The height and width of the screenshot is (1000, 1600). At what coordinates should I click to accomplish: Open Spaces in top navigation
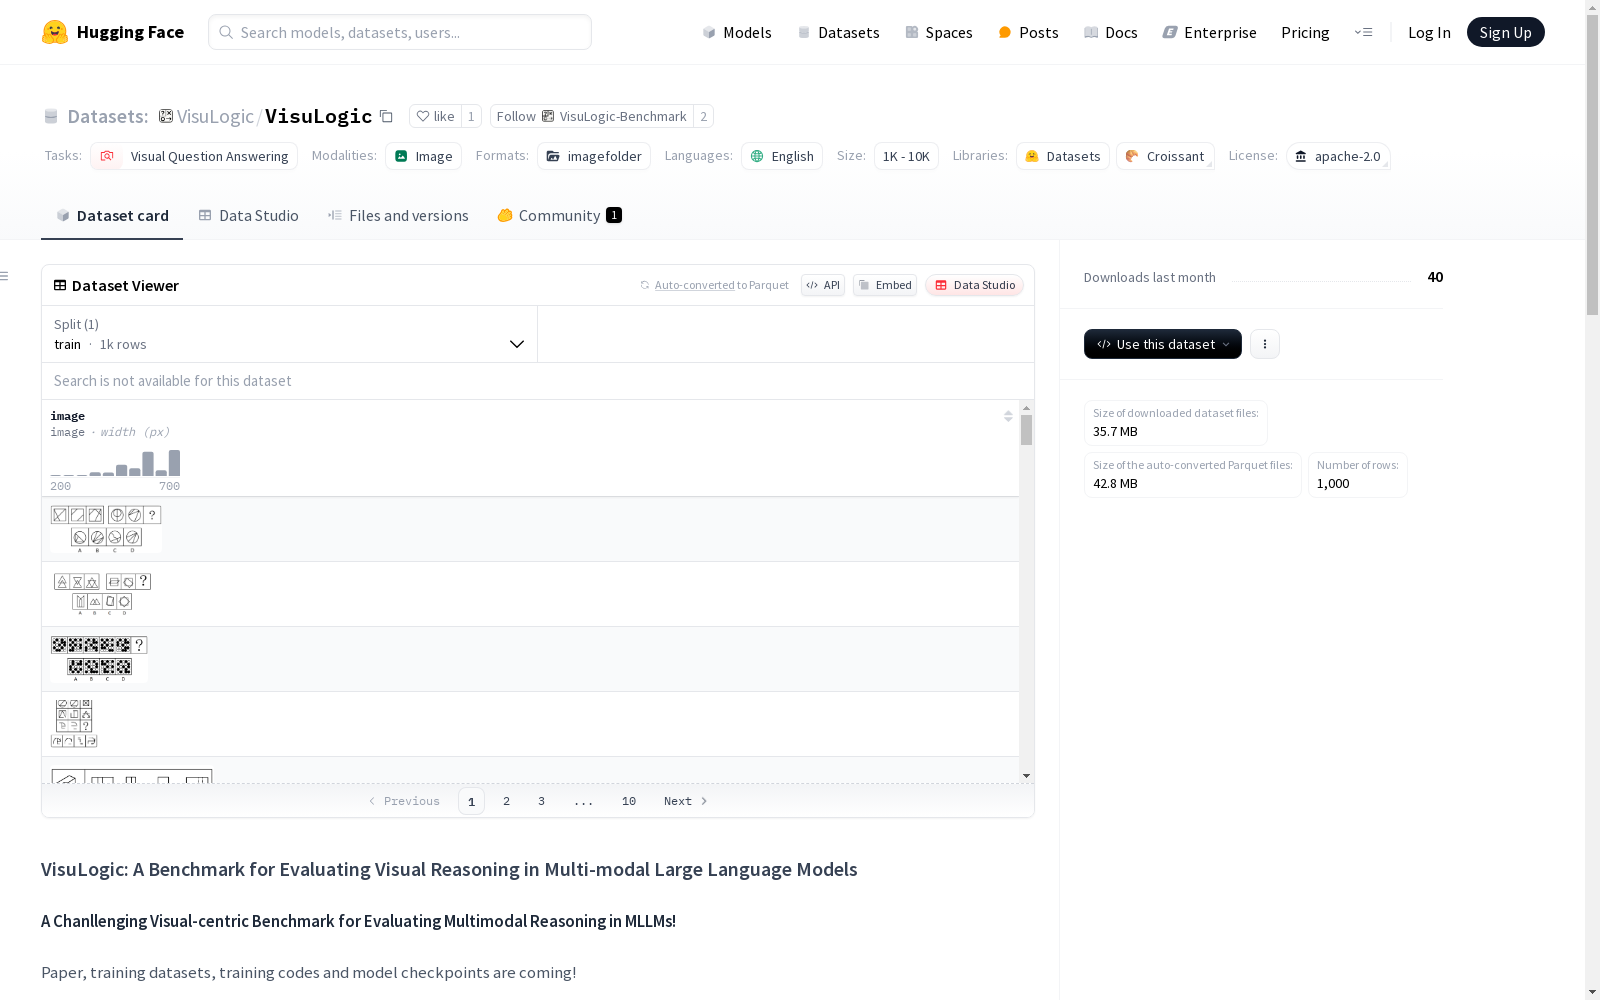pos(939,32)
